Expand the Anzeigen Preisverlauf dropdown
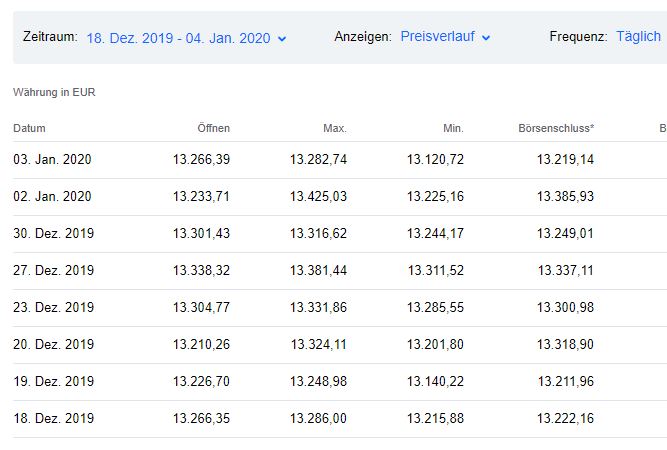This screenshot has height=450, width=667. (445, 37)
